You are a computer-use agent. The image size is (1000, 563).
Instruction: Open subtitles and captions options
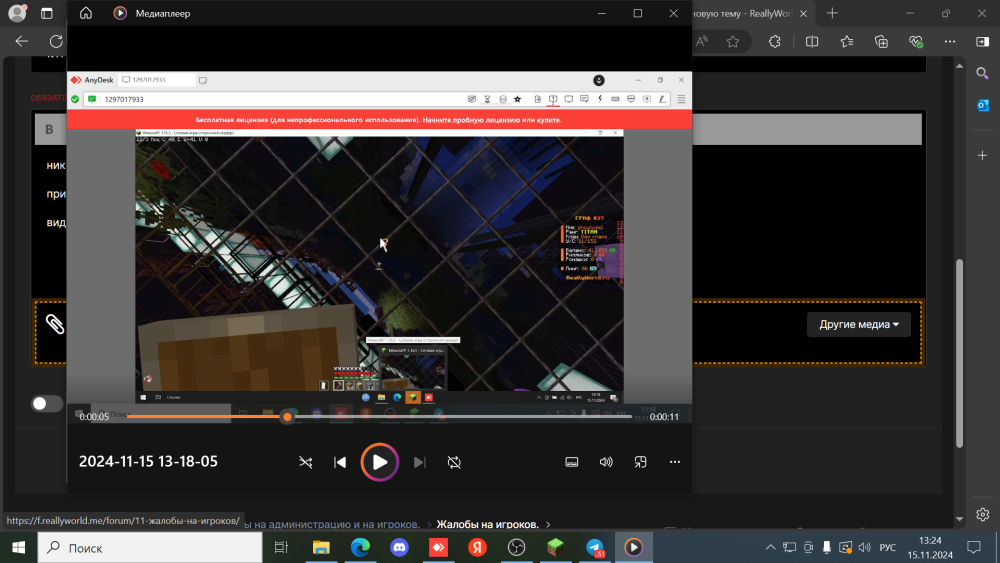click(x=571, y=462)
